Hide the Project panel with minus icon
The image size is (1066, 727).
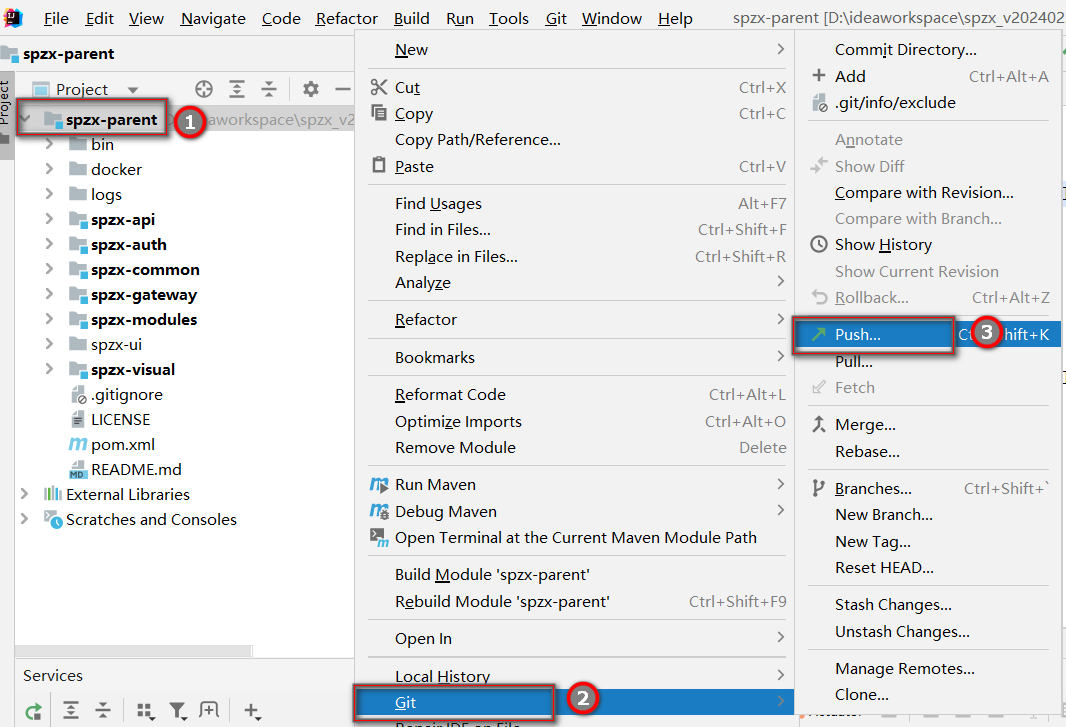point(343,89)
